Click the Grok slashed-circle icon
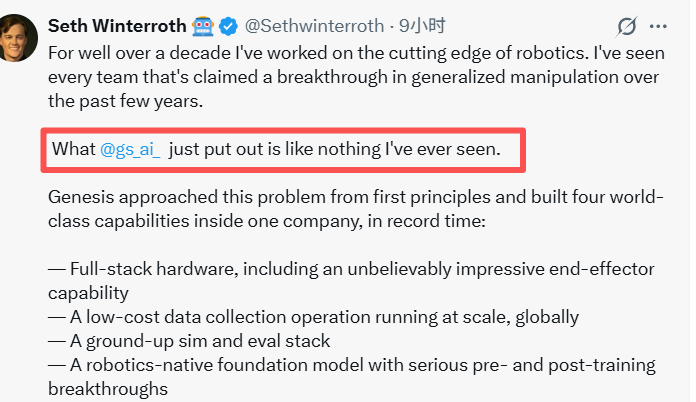Viewport: 696px width, 402px height. click(627, 27)
